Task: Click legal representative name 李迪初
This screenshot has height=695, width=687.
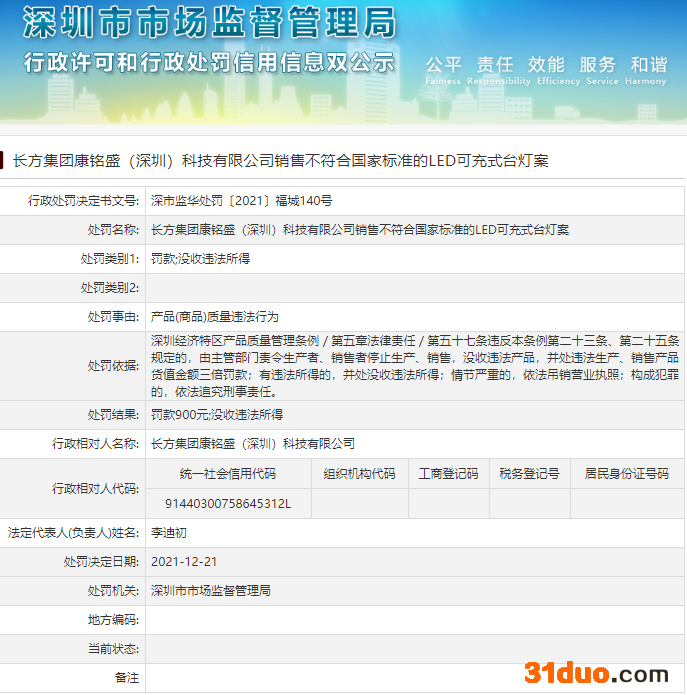Action: 168,533
